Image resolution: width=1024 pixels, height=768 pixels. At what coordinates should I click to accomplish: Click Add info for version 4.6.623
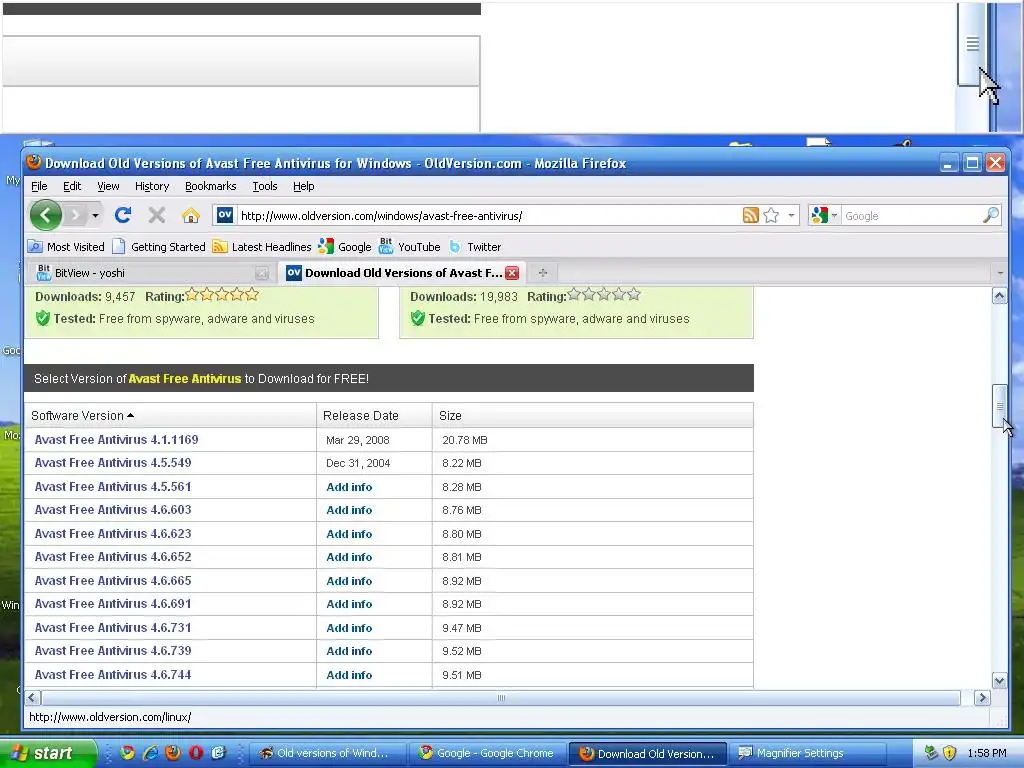click(349, 534)
